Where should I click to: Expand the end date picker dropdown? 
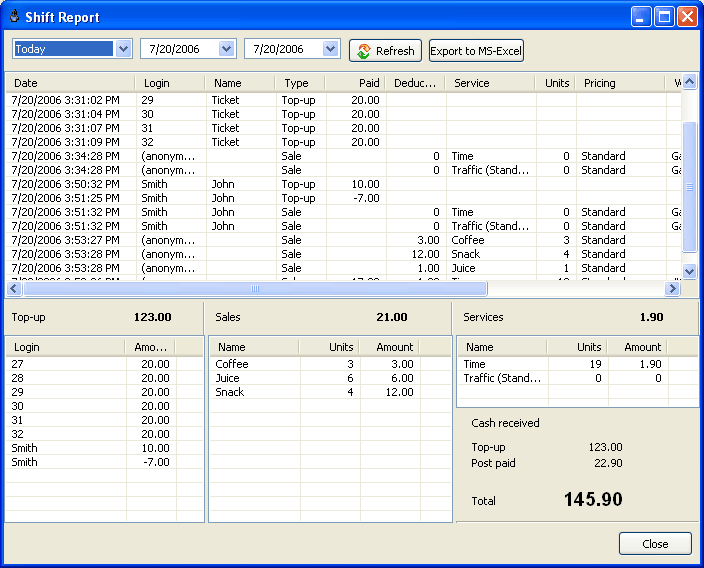[x=331, y=49]
